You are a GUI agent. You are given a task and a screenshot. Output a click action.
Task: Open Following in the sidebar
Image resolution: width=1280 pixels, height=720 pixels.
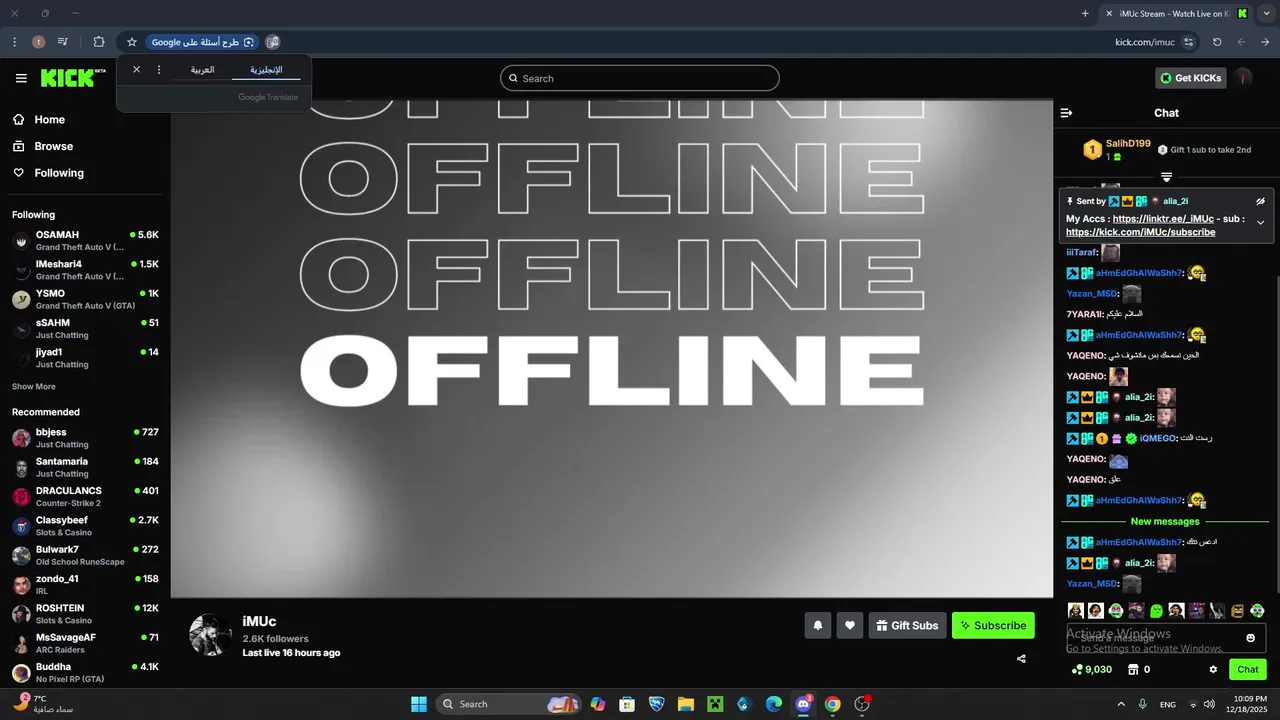48,173
